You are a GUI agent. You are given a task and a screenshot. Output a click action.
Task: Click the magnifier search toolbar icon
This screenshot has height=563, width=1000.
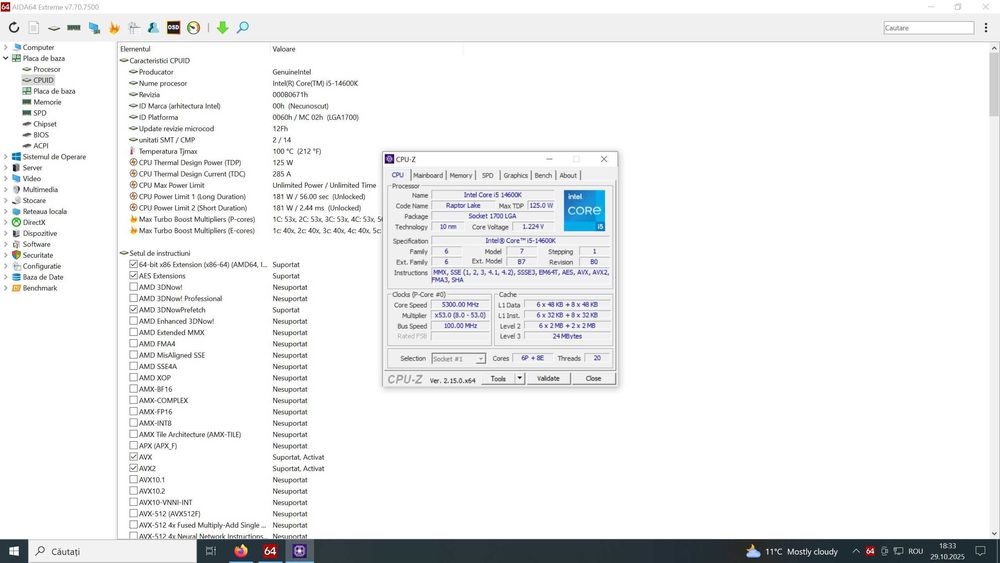pyautogui.click(x=242, y=27)
